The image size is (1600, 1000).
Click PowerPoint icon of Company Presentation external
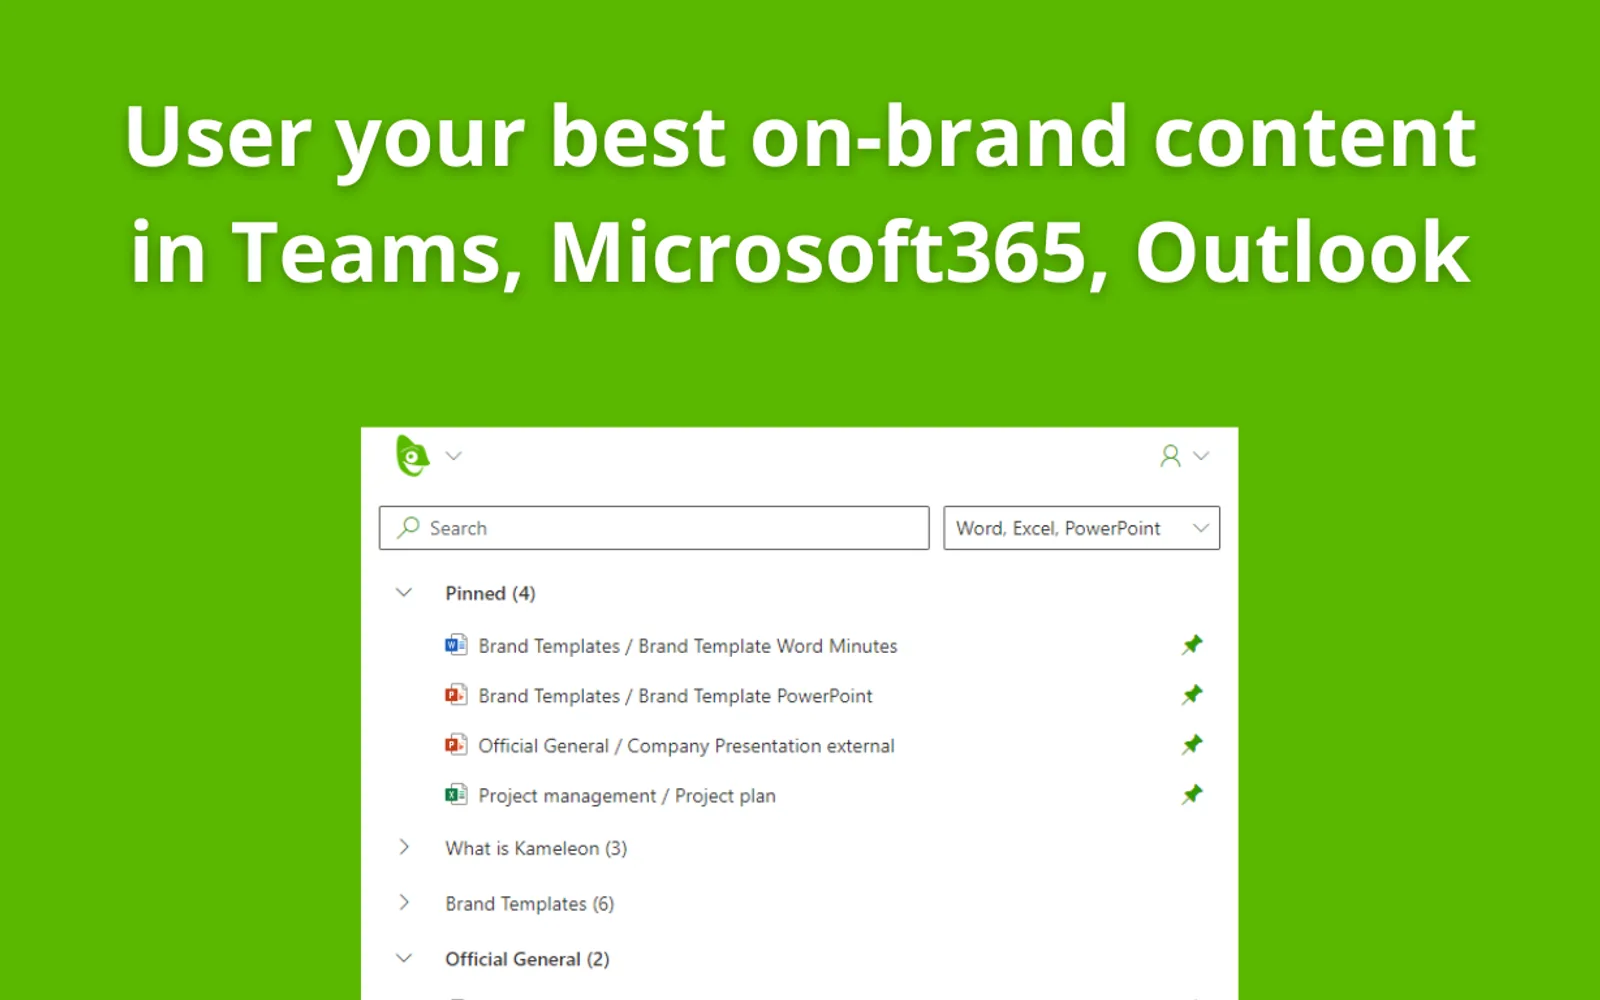[456, 745]
